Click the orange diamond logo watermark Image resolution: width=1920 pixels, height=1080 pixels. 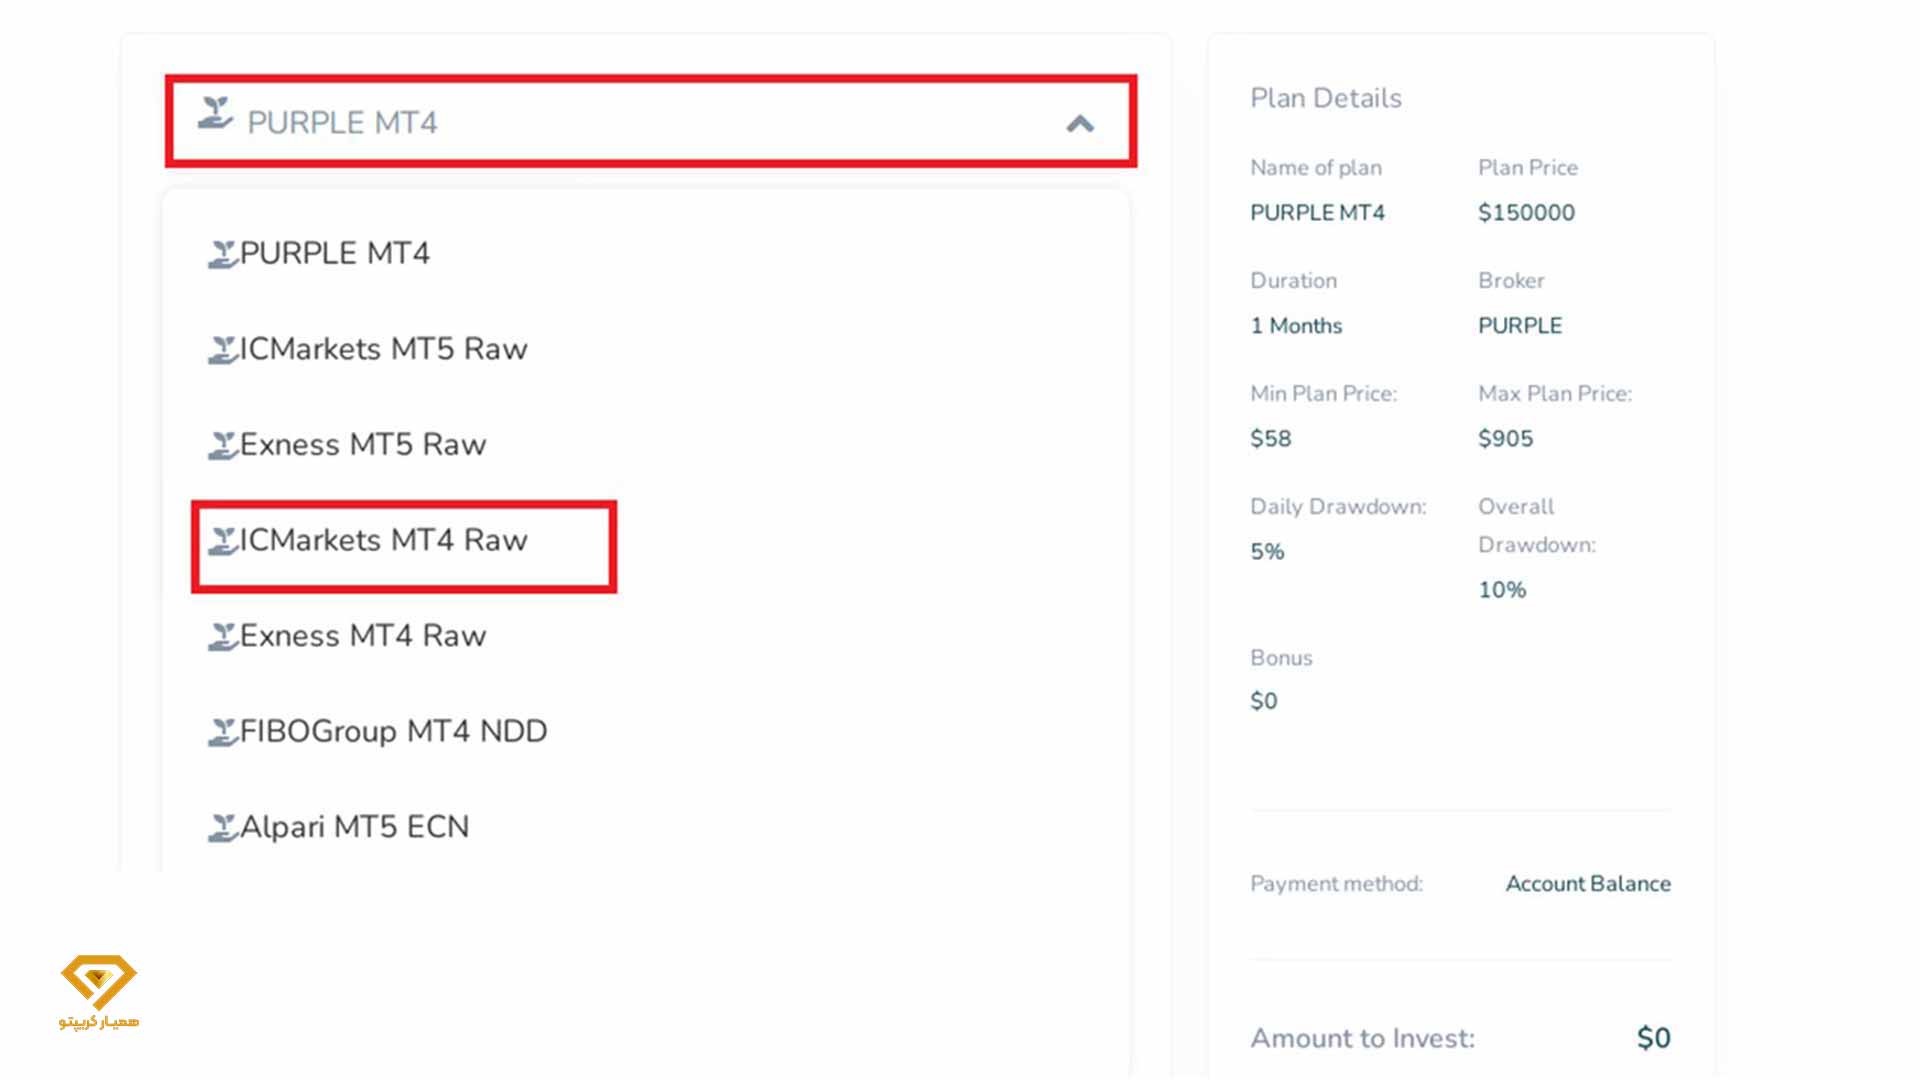point(98,982)
